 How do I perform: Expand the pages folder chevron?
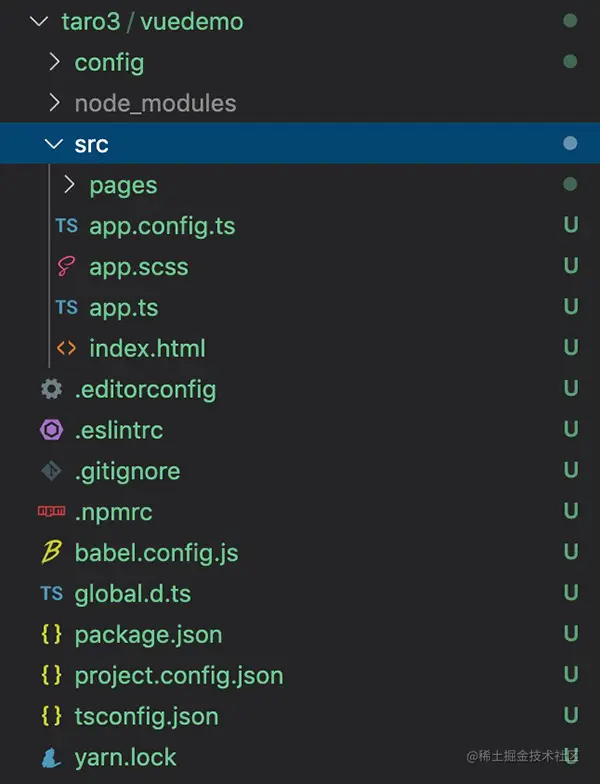[x=69, y=186]
